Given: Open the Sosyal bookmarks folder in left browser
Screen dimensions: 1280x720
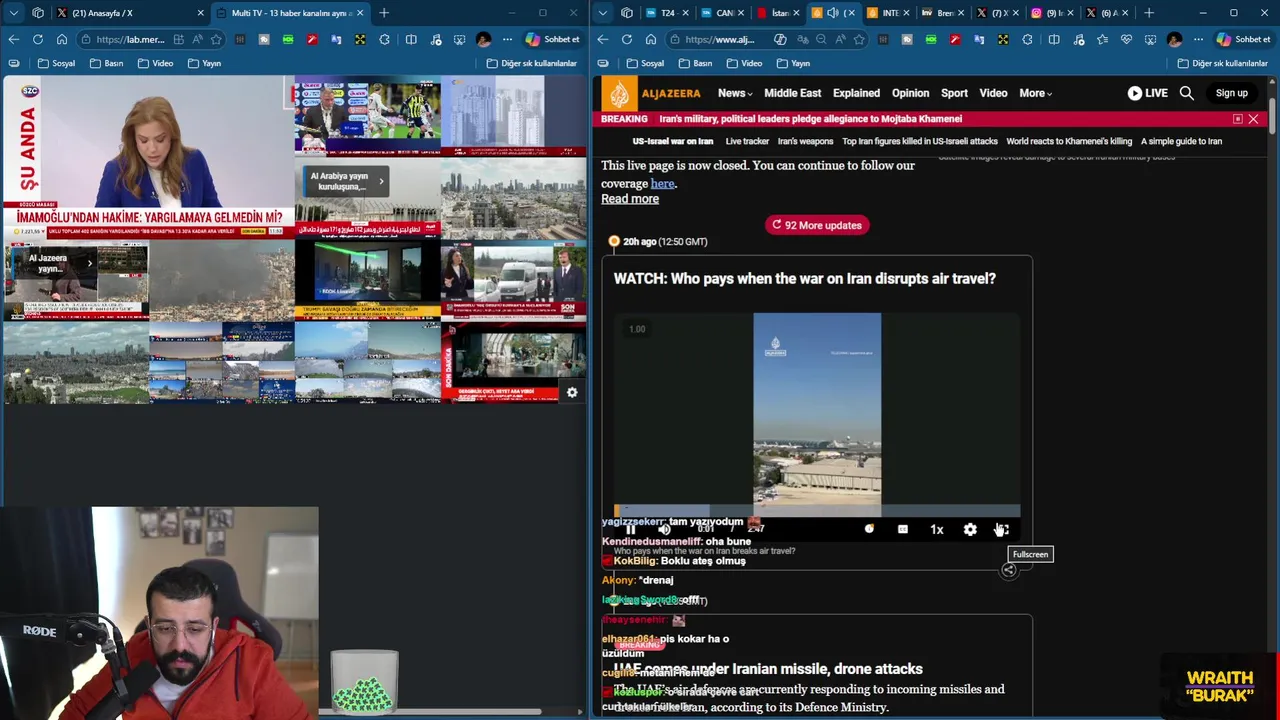Looking at the screenshot, I should coord(56,63).
